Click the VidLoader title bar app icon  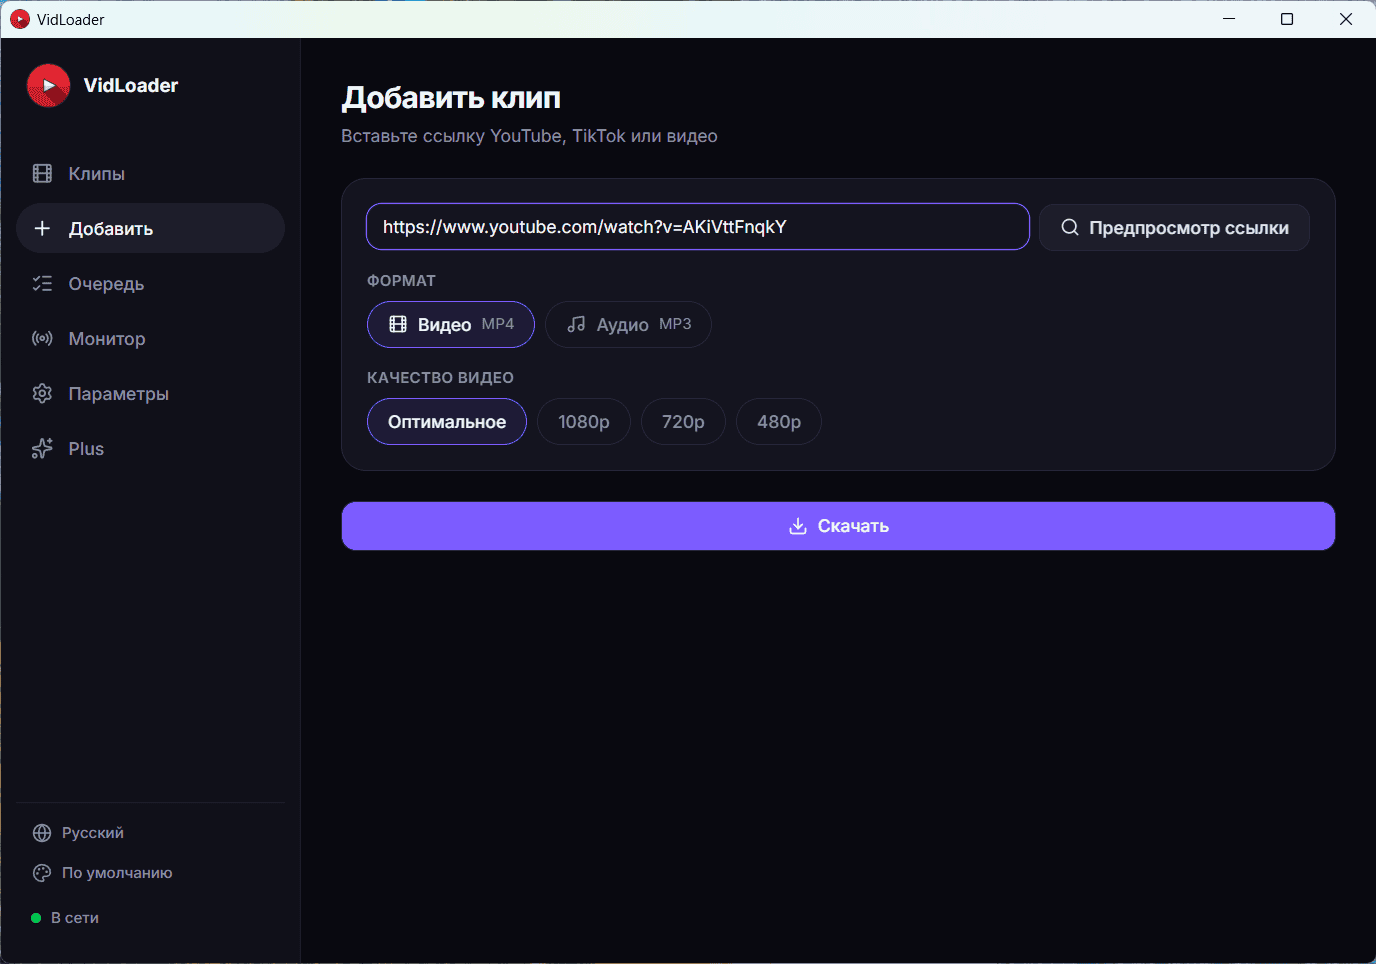click(19, 19)
